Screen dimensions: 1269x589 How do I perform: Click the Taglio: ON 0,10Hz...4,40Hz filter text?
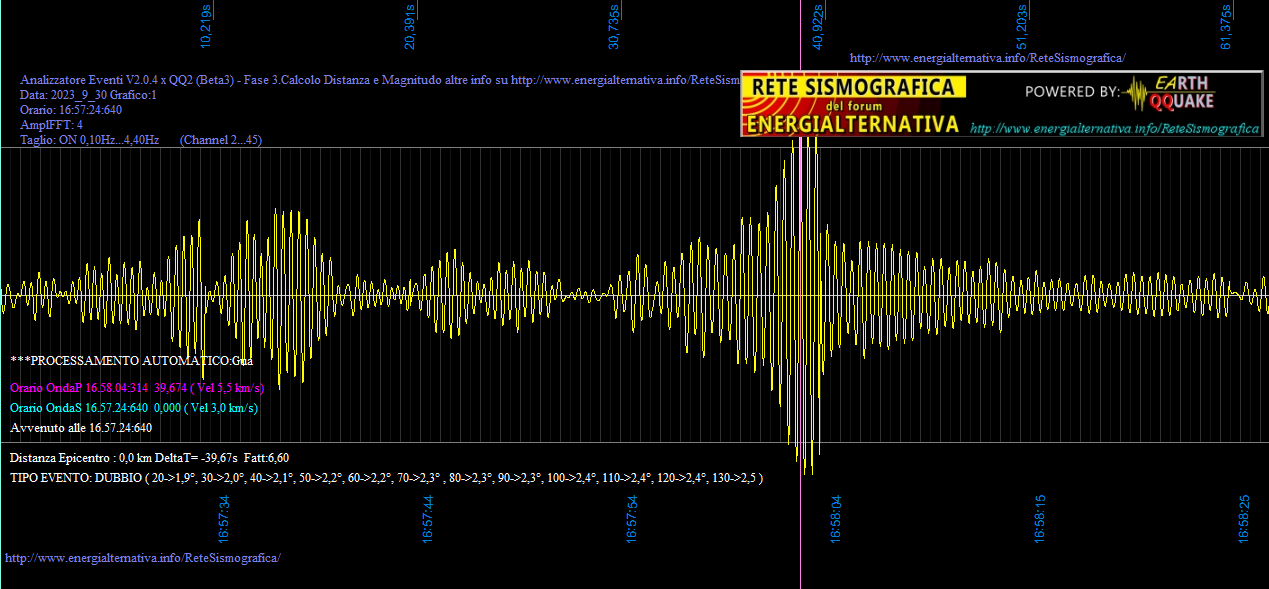(x=90, y=140)
